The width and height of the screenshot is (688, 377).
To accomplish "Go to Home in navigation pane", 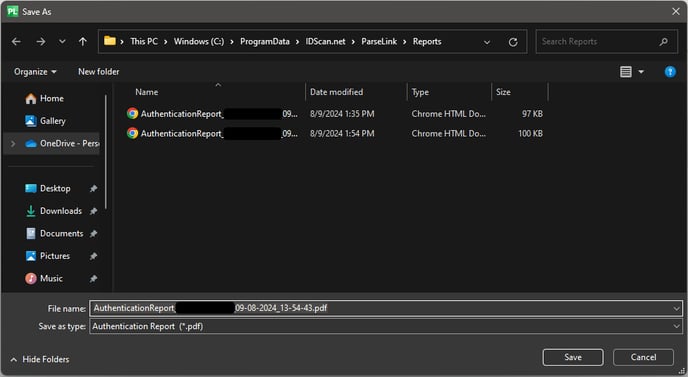I will (x=51, y=98).
